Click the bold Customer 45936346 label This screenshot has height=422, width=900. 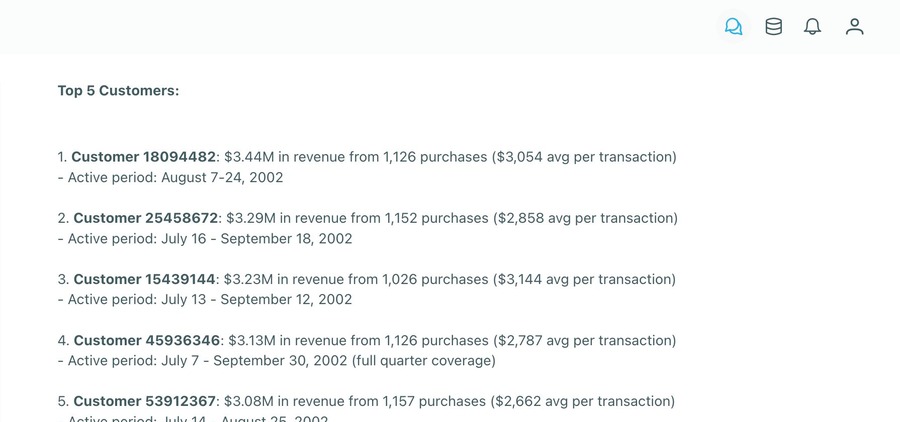[x=145, y=340]
